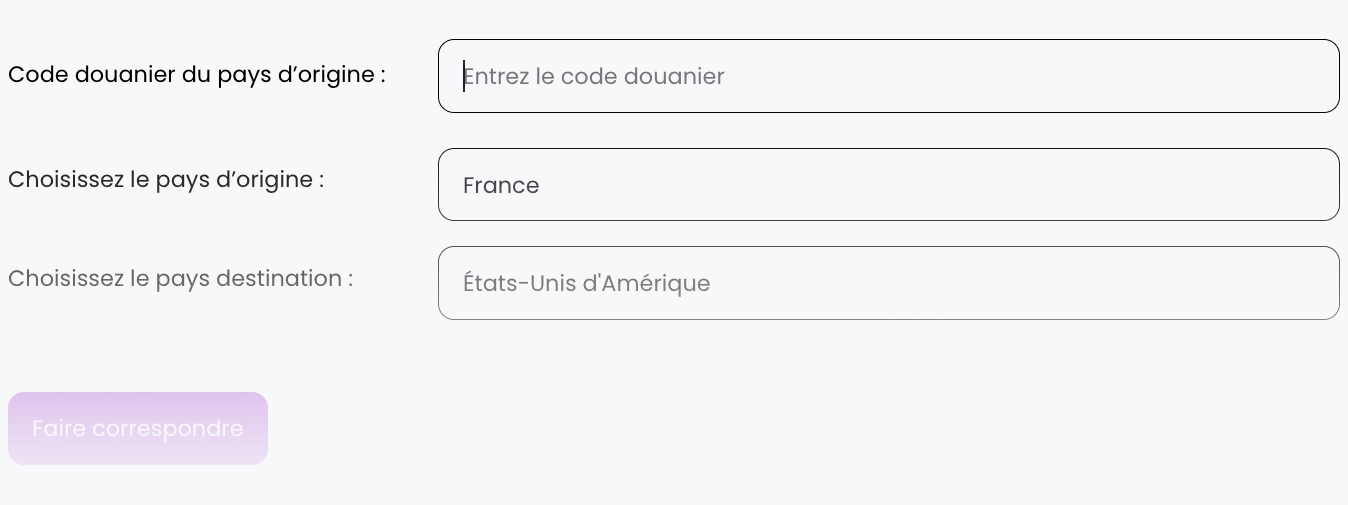Submit the form with Faire correspondre

(138, 428)
